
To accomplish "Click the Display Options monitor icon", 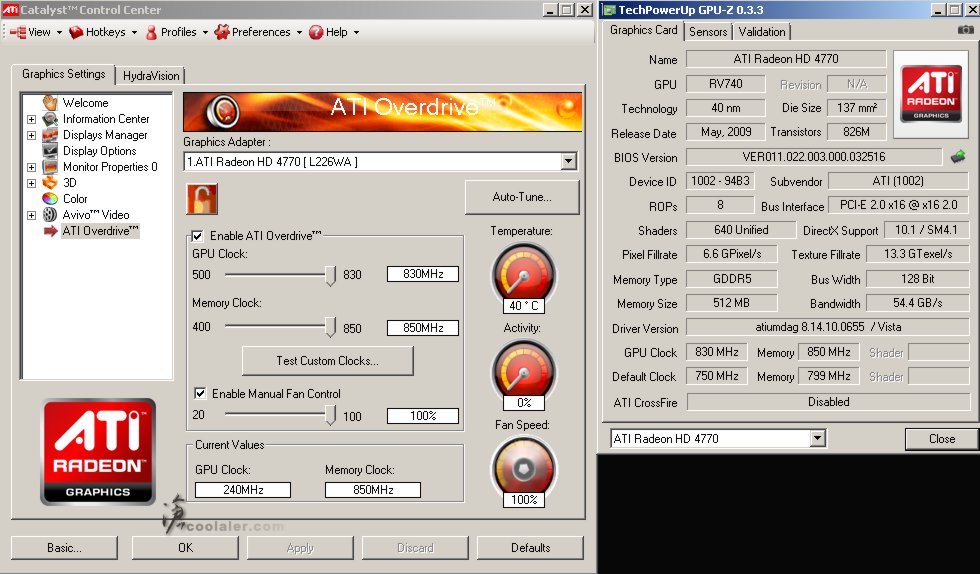I will pos(50,151).
